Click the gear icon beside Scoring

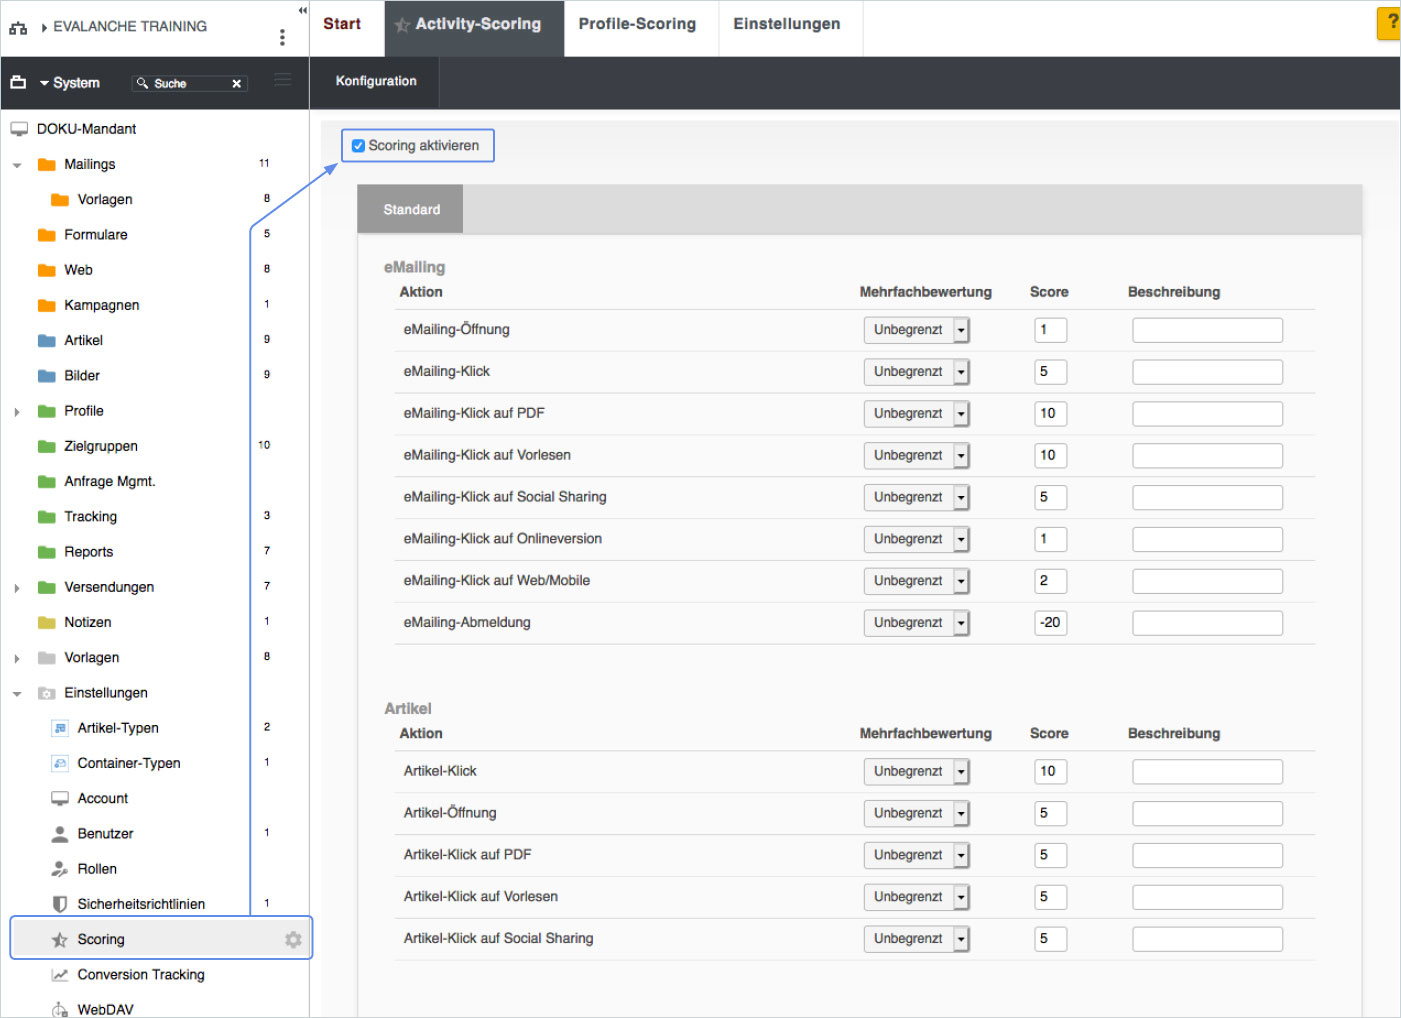[293, 940]
